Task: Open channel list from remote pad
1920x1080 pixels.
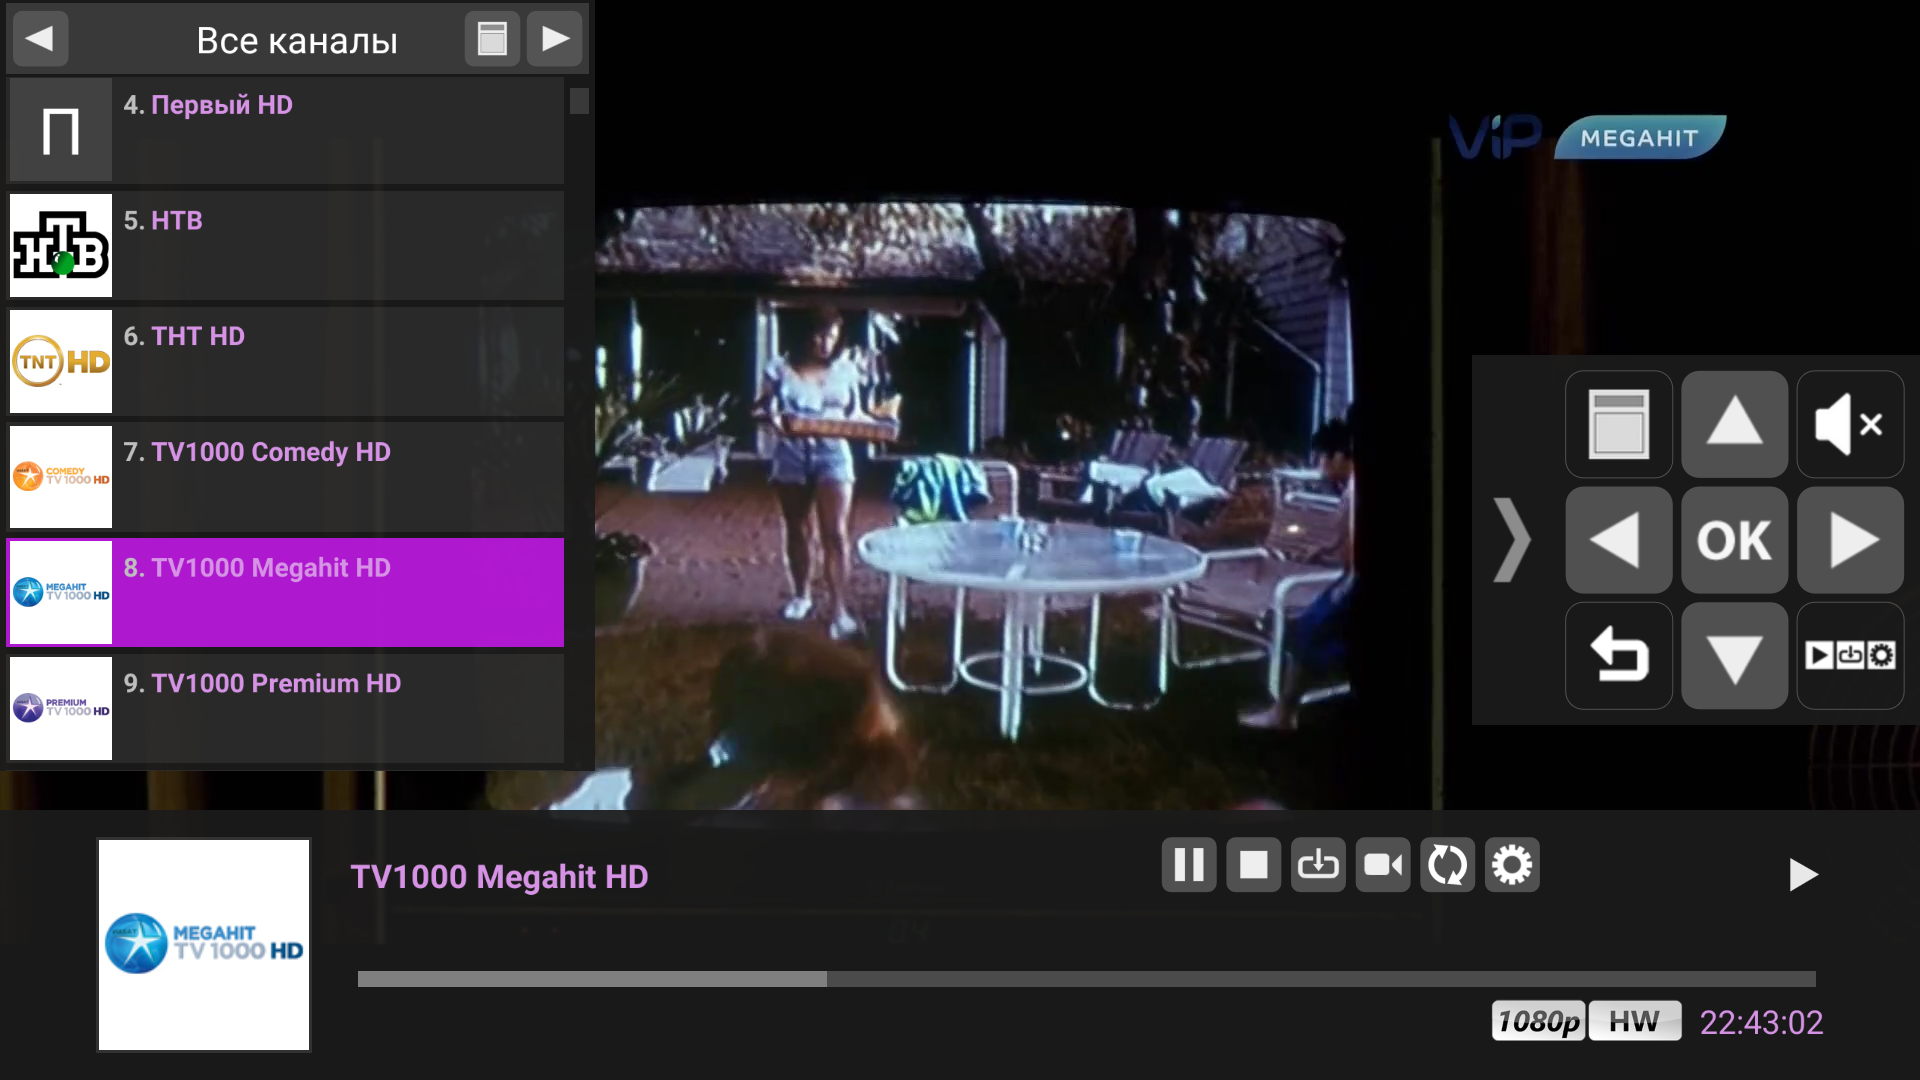Action: [x=1618, y=424]
